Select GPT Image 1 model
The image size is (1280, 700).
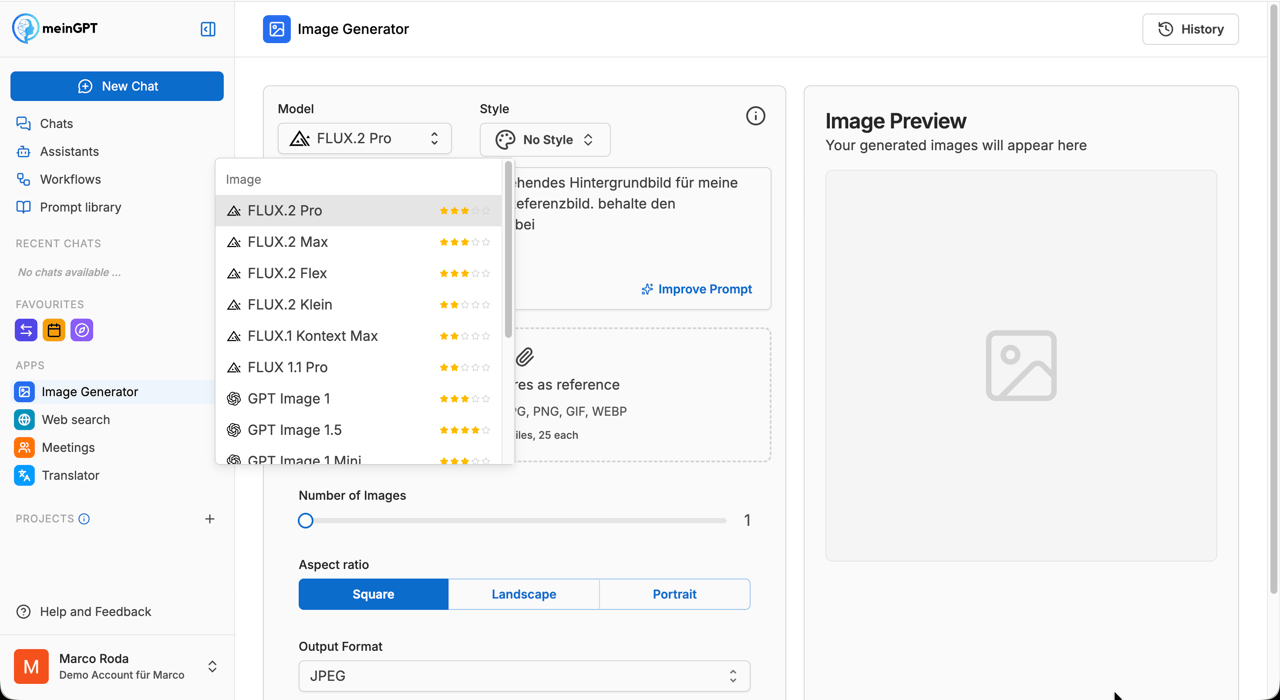point(360,399)
